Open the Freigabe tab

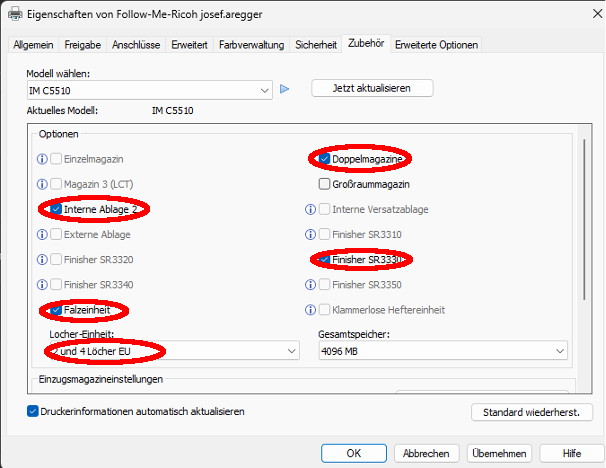point(83,45)
